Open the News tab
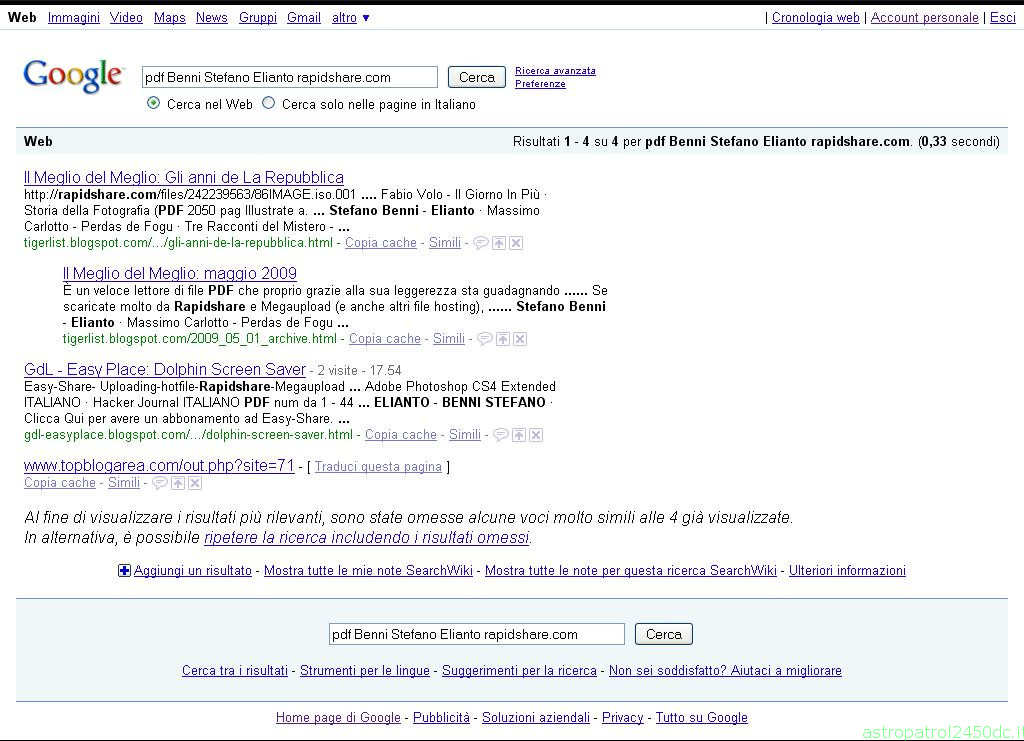This screenshot has height=741, width=1024. click(212, 18)
